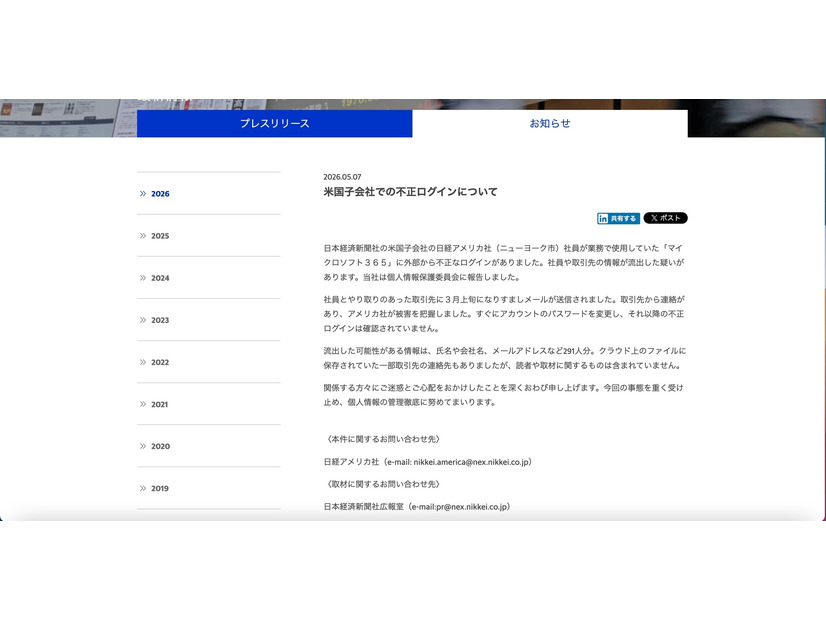
Task: Open the 2022 year archive
Action: [x=160, y=362]
